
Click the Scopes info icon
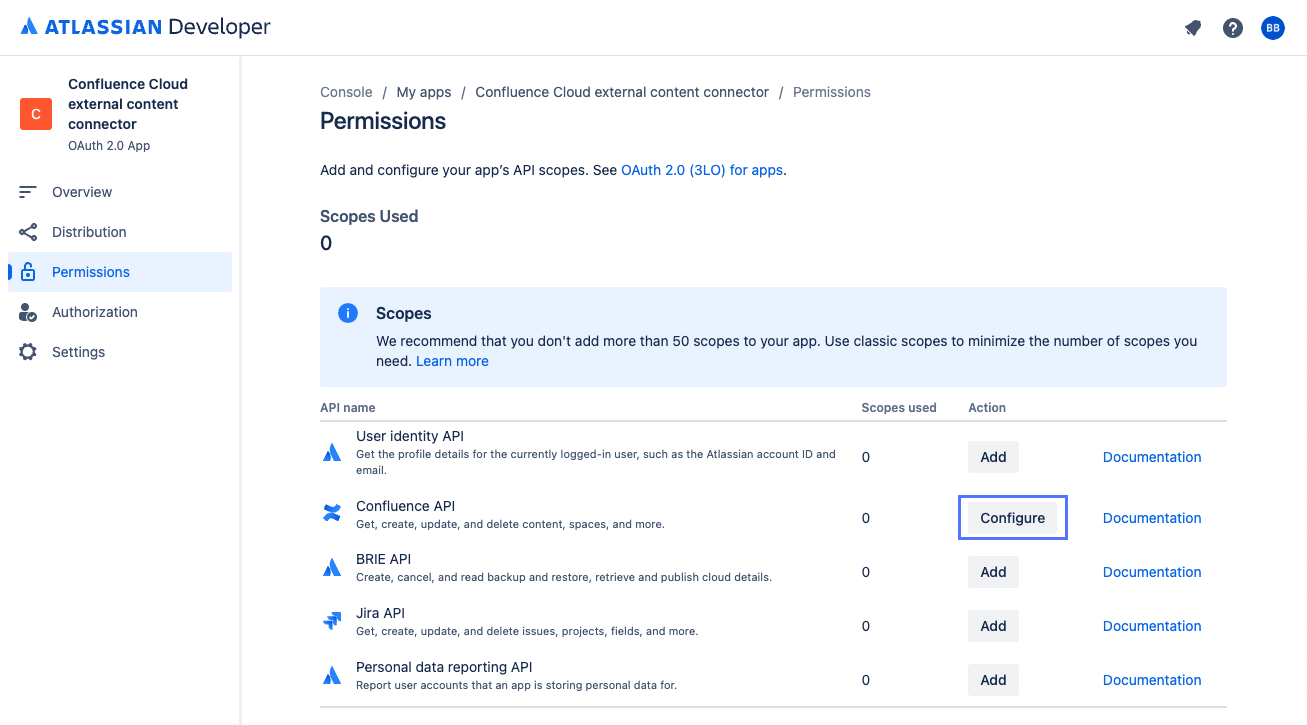click(x=348, y=313)
